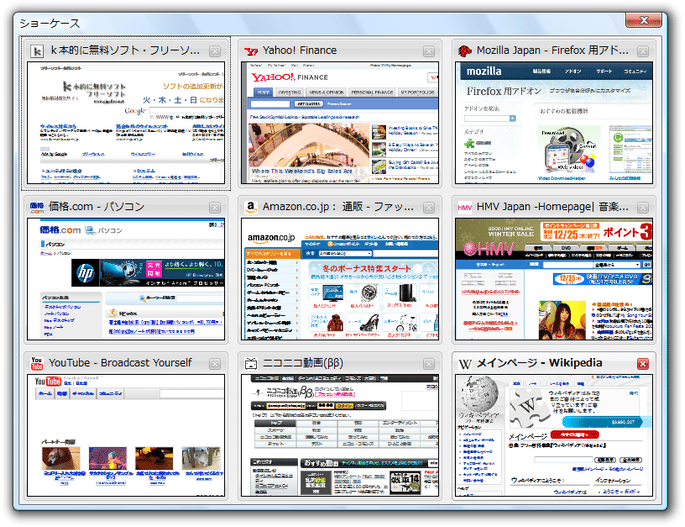
Task: Close the Mozilla Japan tab thumbnail
Action: coord(643,52)
